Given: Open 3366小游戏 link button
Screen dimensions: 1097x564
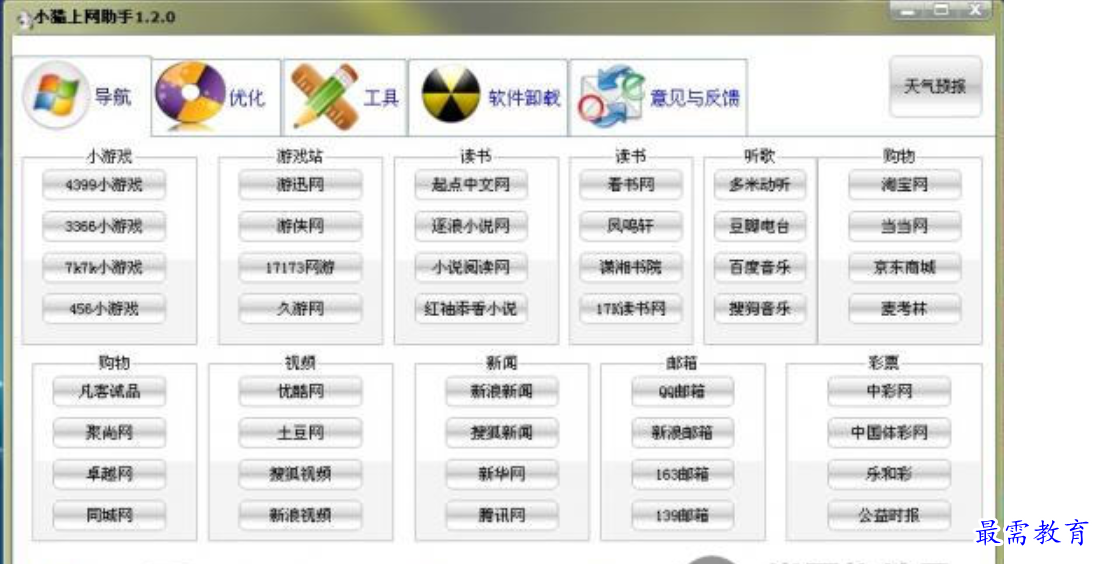Looking at the screenshot, I should click(104, 226).
